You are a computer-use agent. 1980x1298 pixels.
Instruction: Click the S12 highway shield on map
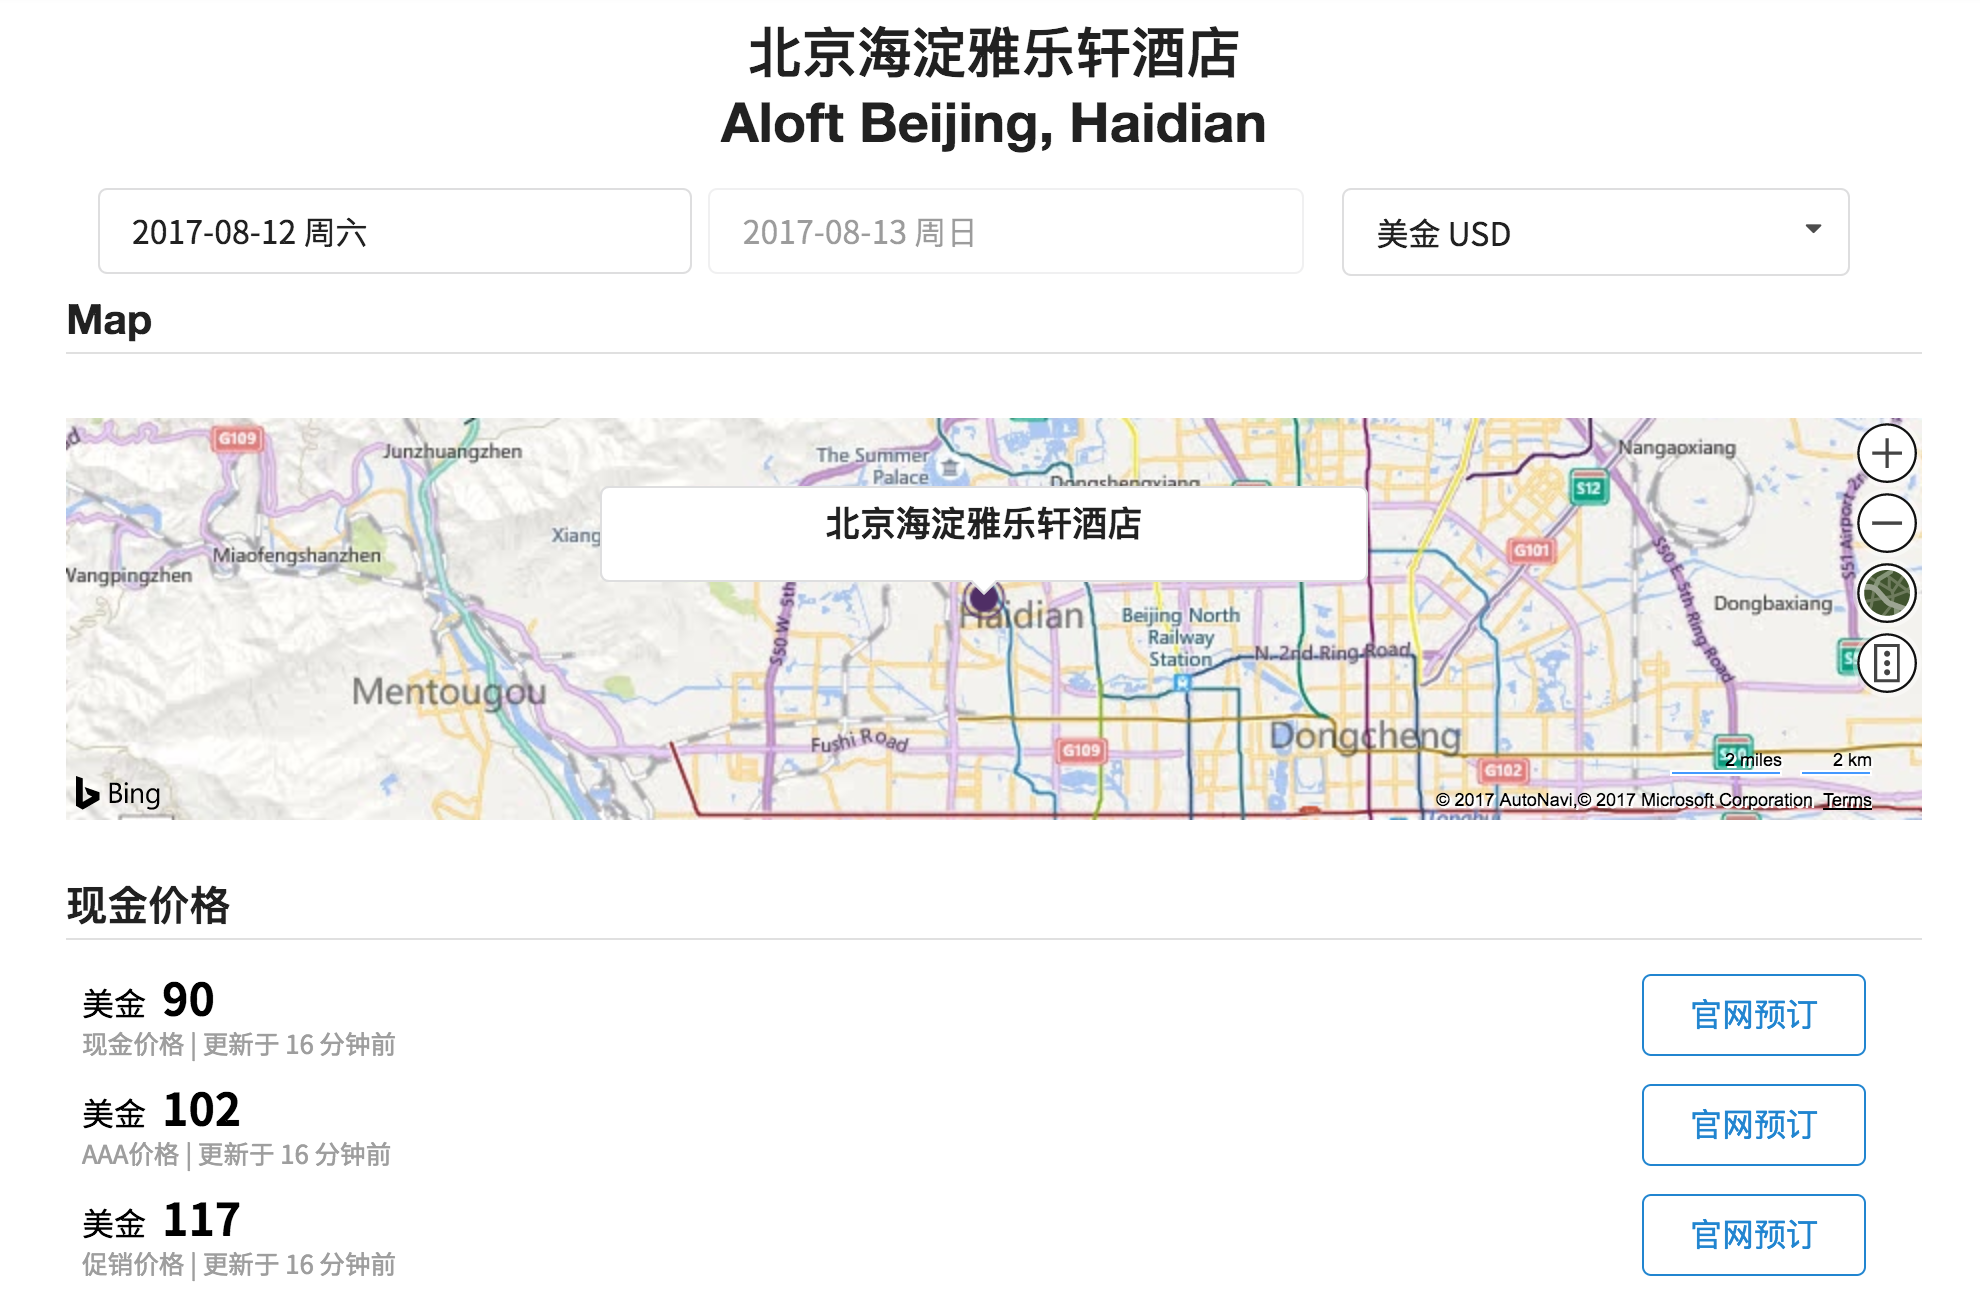(1588, 488)
